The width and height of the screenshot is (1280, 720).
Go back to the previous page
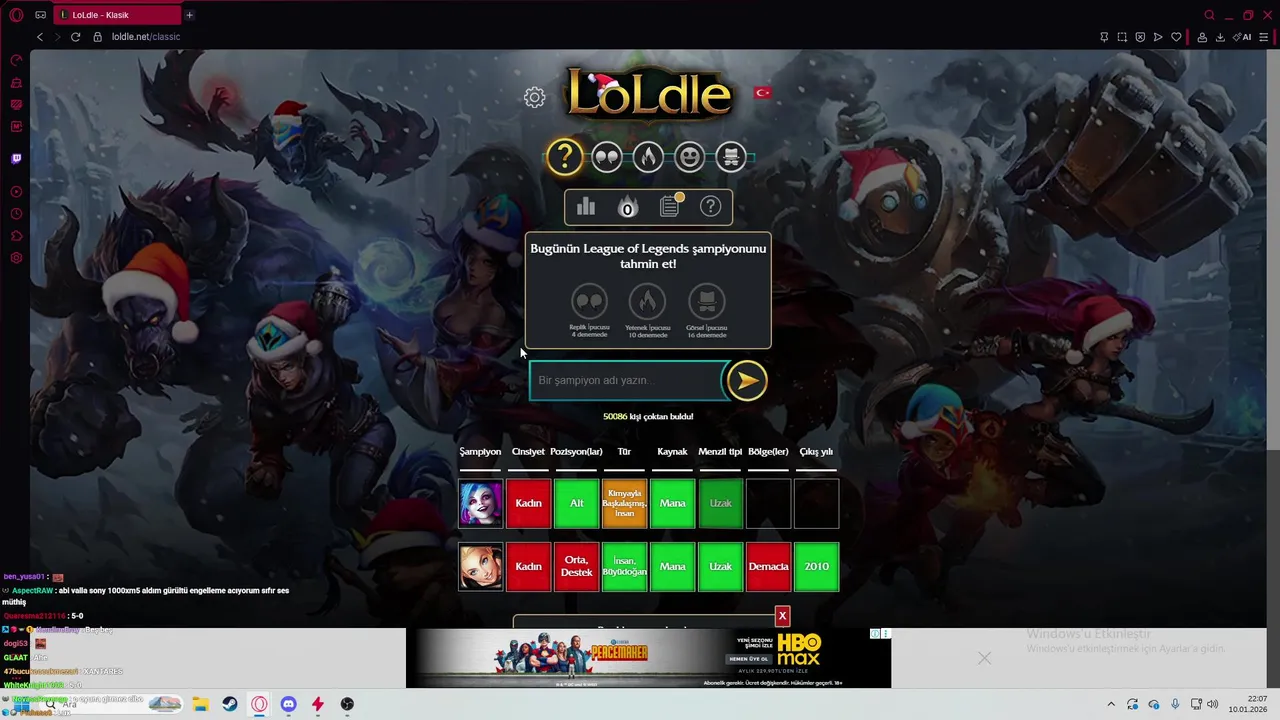pos(40,37)
